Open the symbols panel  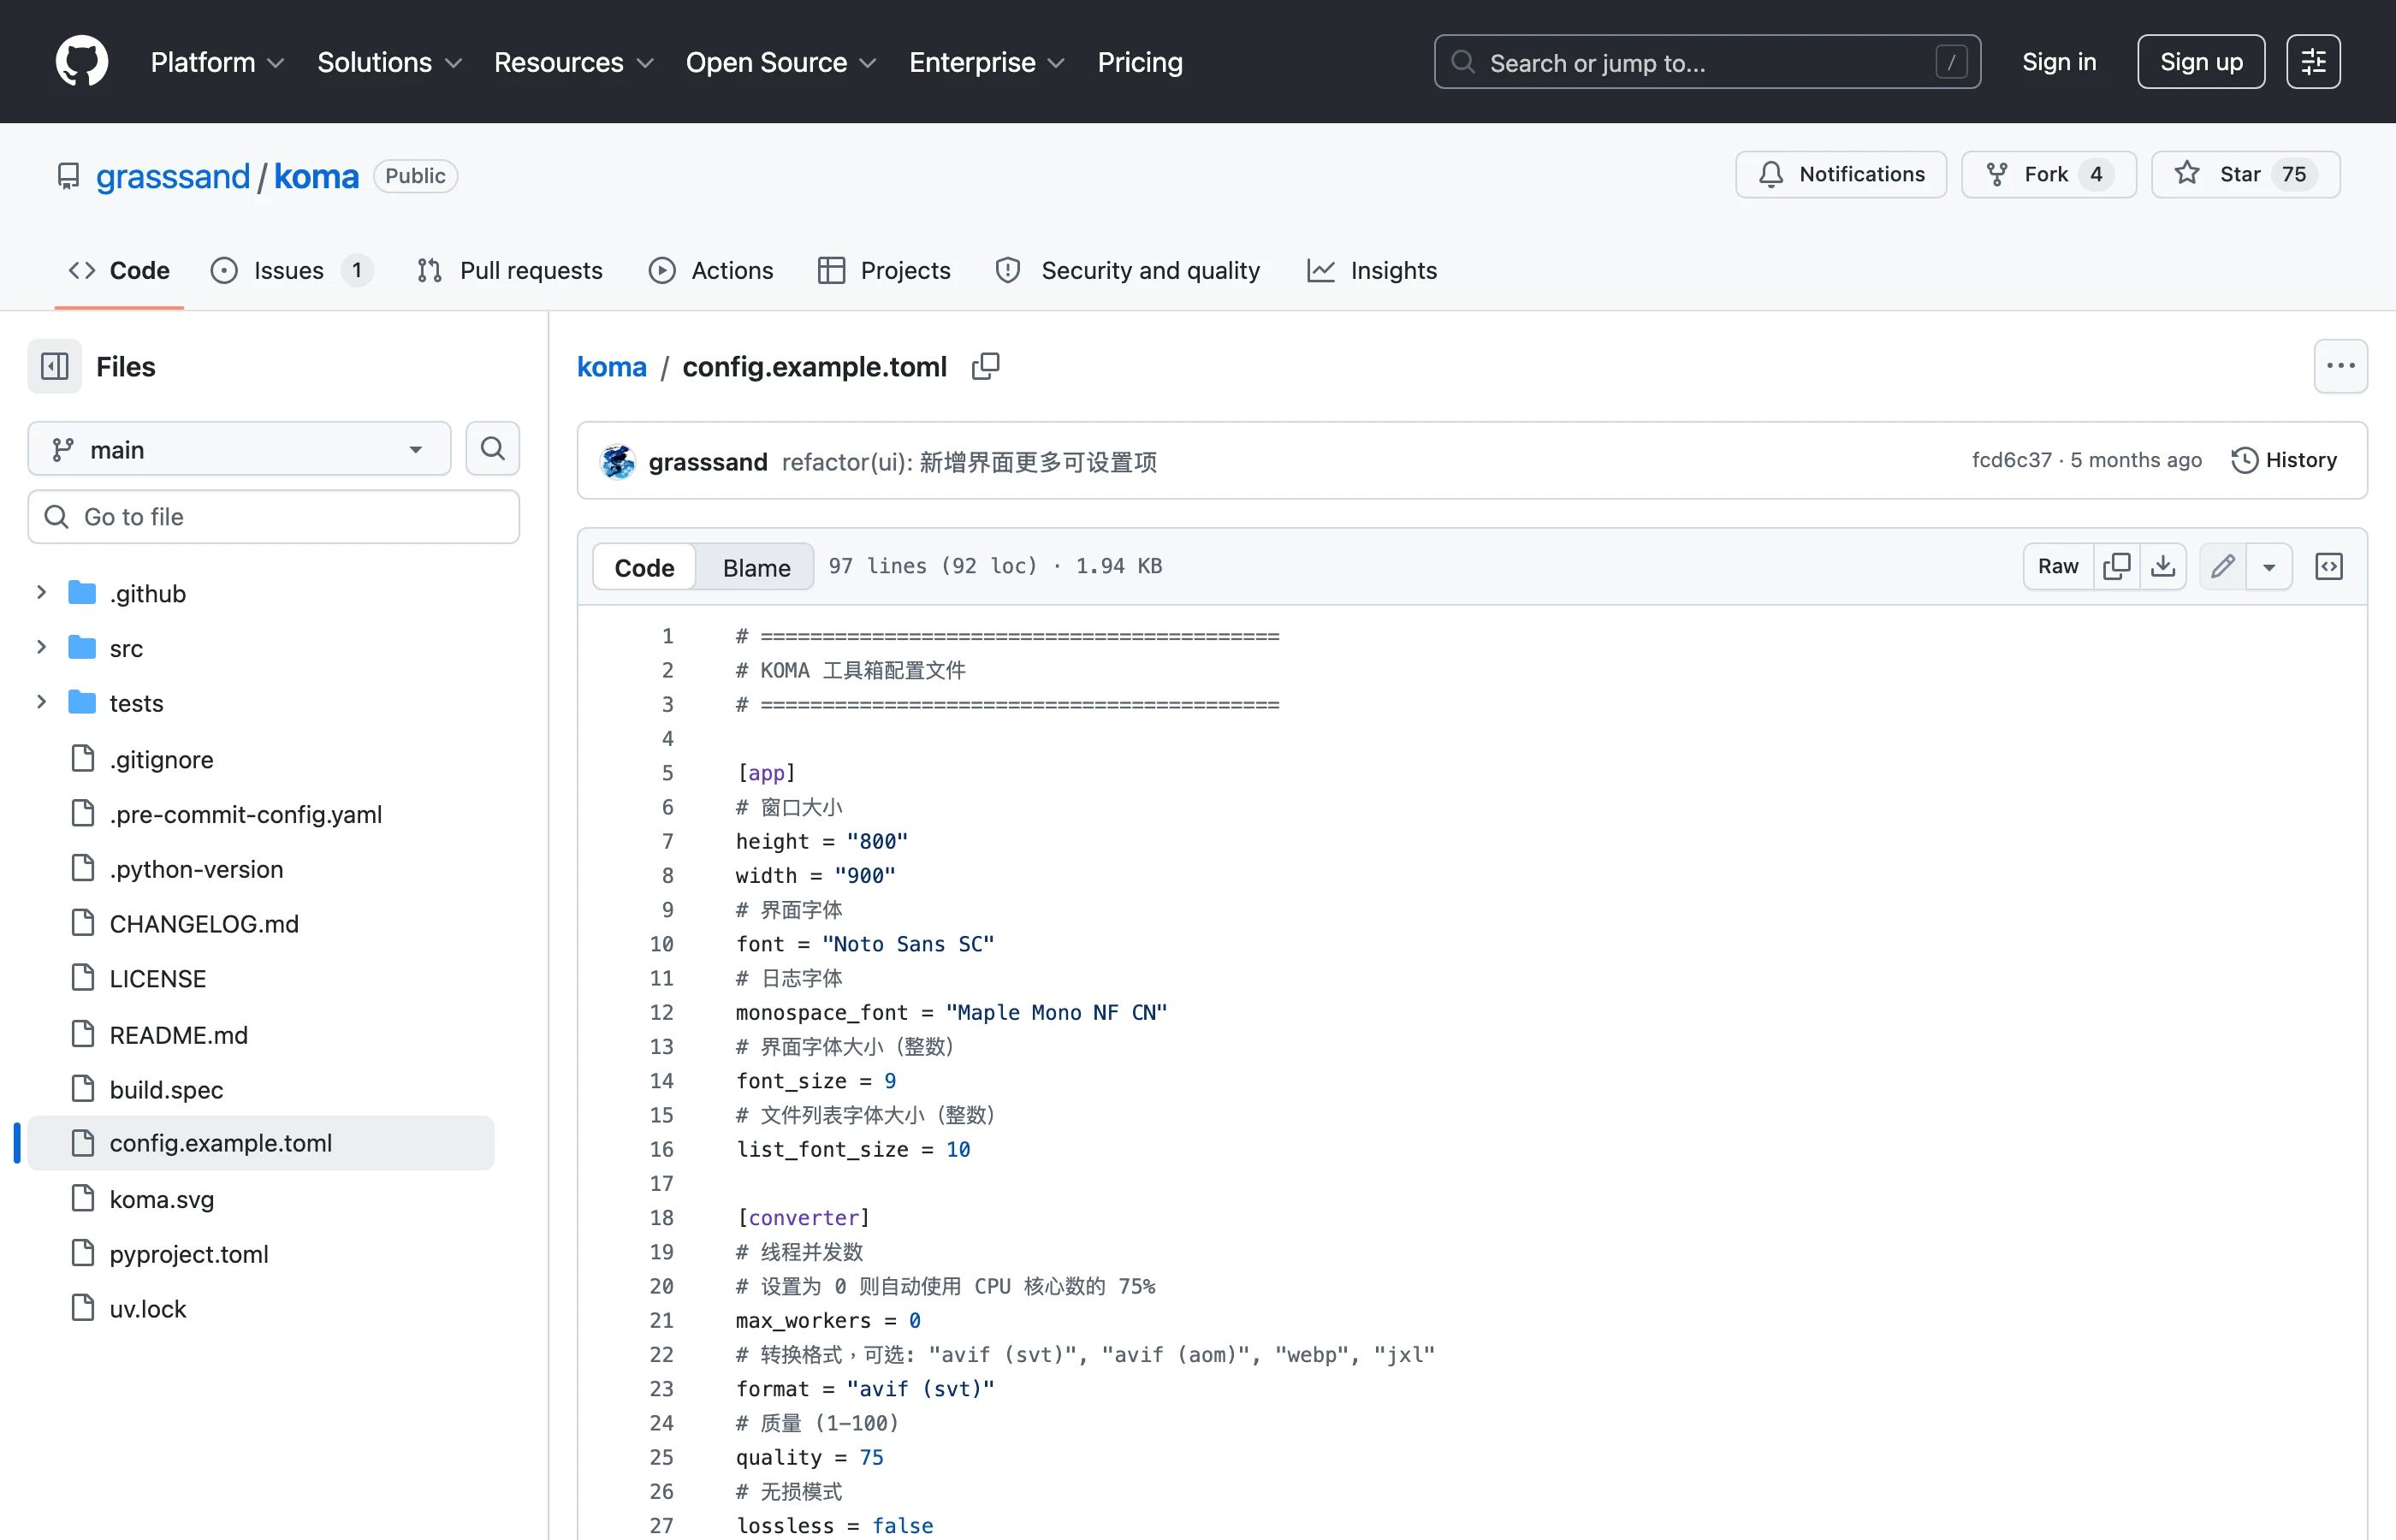pyautogui.click(x=2329, y=567)
